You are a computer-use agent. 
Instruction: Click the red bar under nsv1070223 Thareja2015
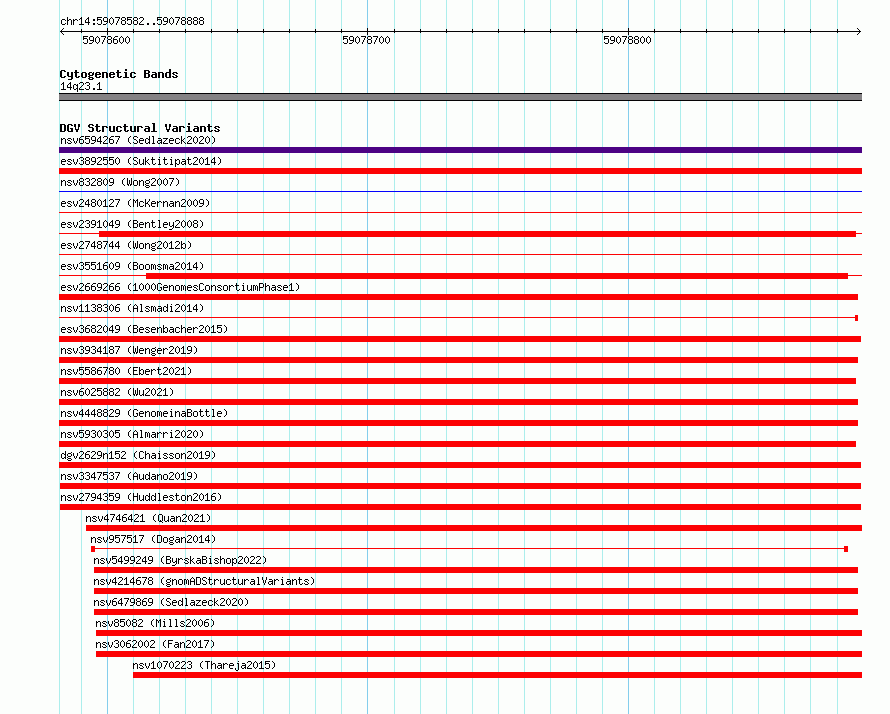pyautogui.click(x=497, y=675)
